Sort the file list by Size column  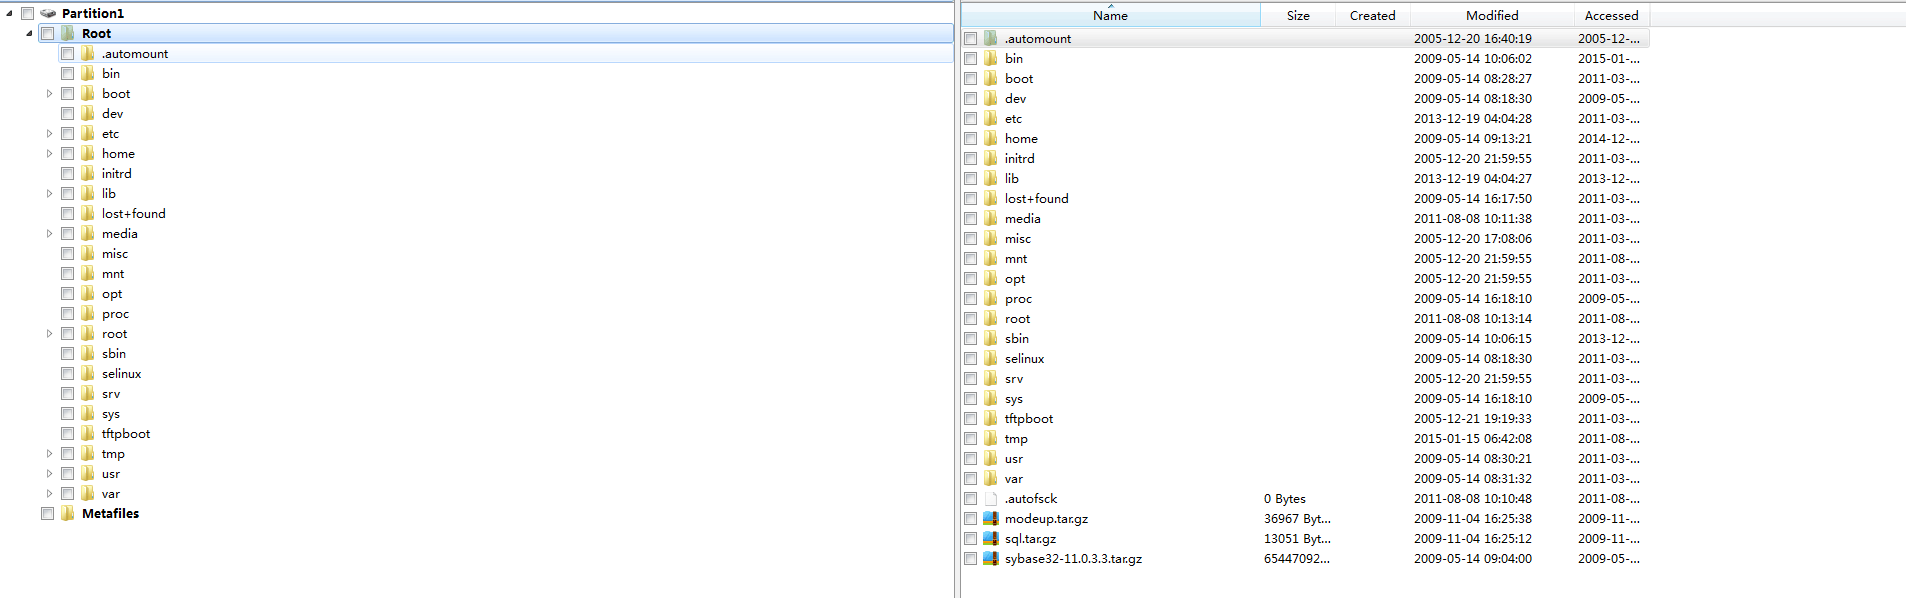point(1298,15)
